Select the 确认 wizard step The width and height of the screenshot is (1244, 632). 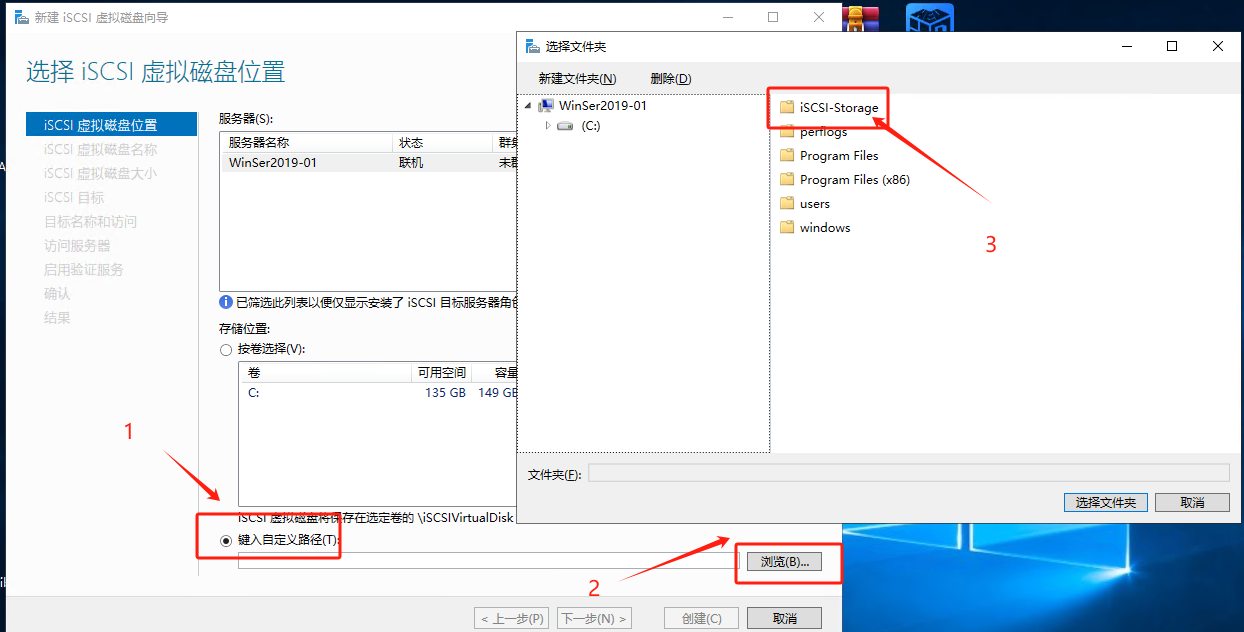pyautogui.click(x=57, y=293)
